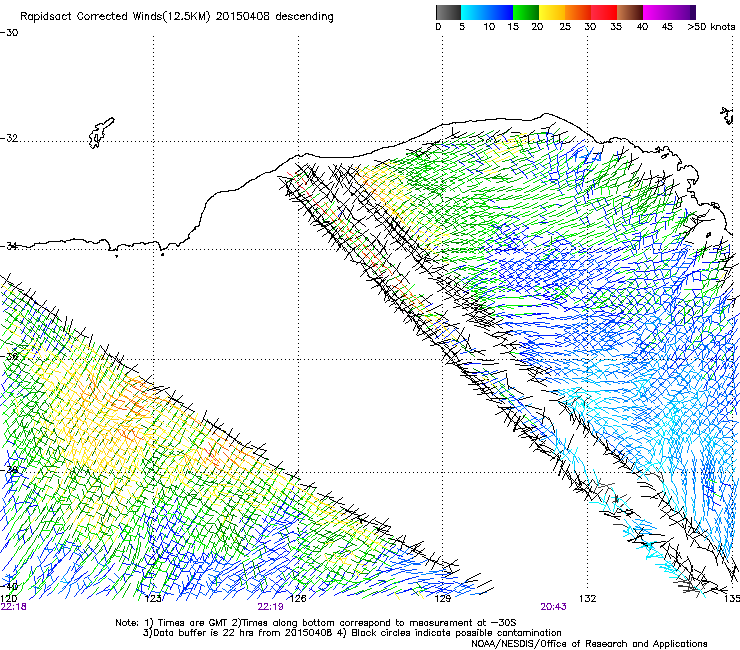Click the magenta-purple 40-50 knots legend segment
The height and width of the screenshot is (650, 740).
coord(669,12)
